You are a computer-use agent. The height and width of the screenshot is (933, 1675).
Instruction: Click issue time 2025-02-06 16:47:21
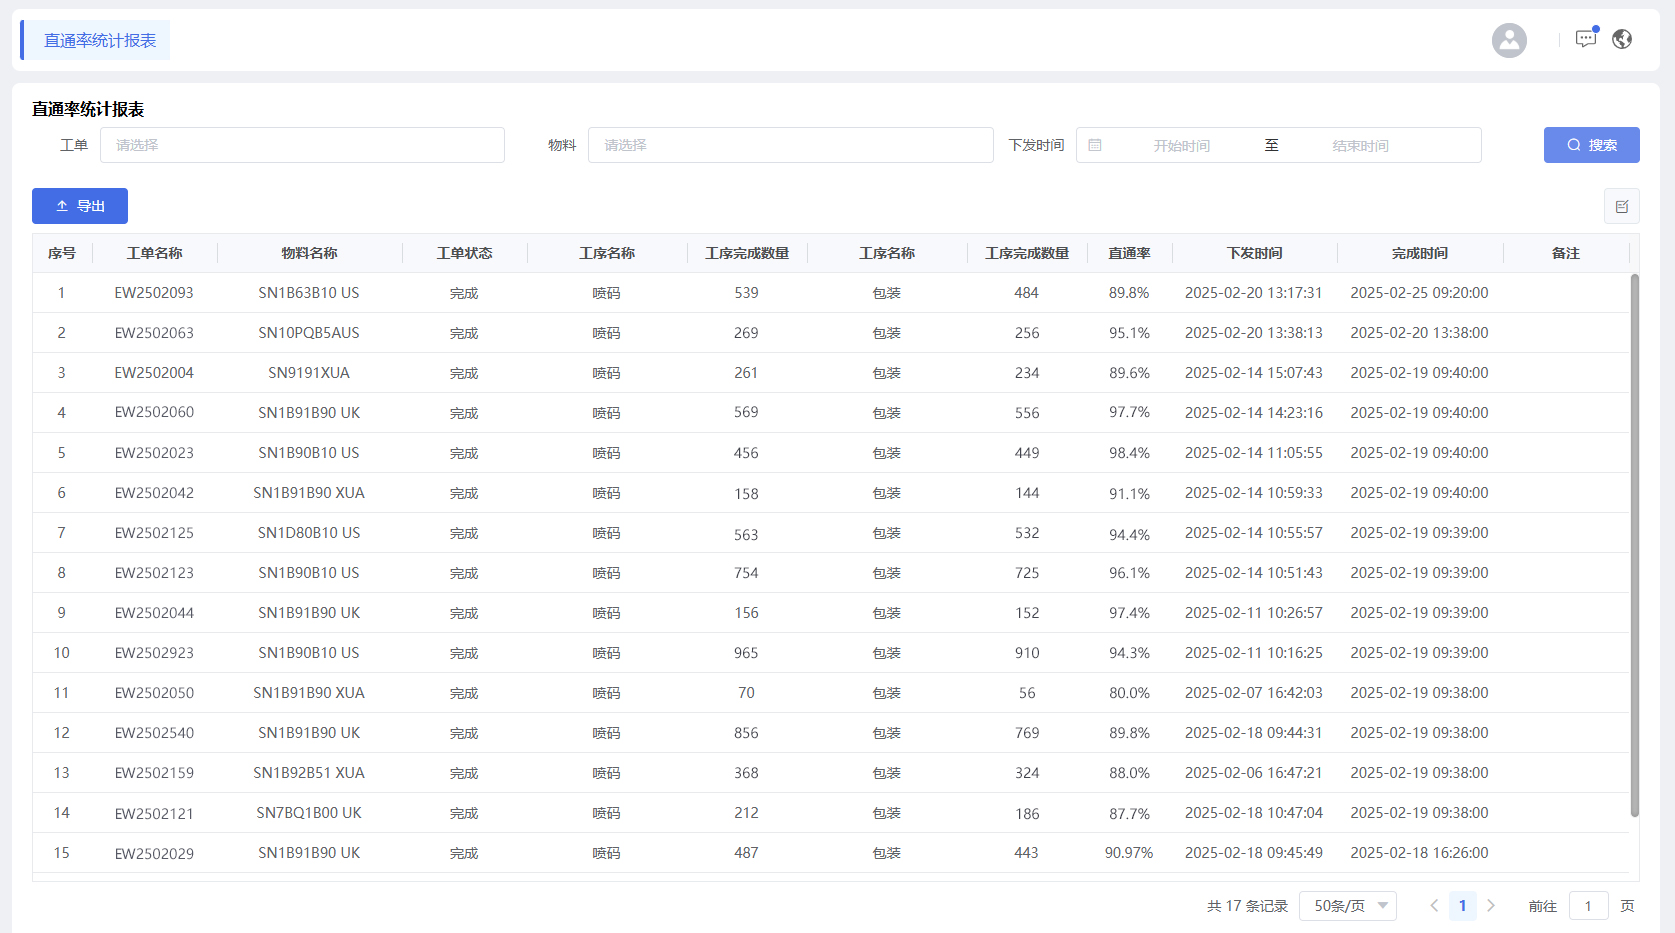(x=1254, y=773)
